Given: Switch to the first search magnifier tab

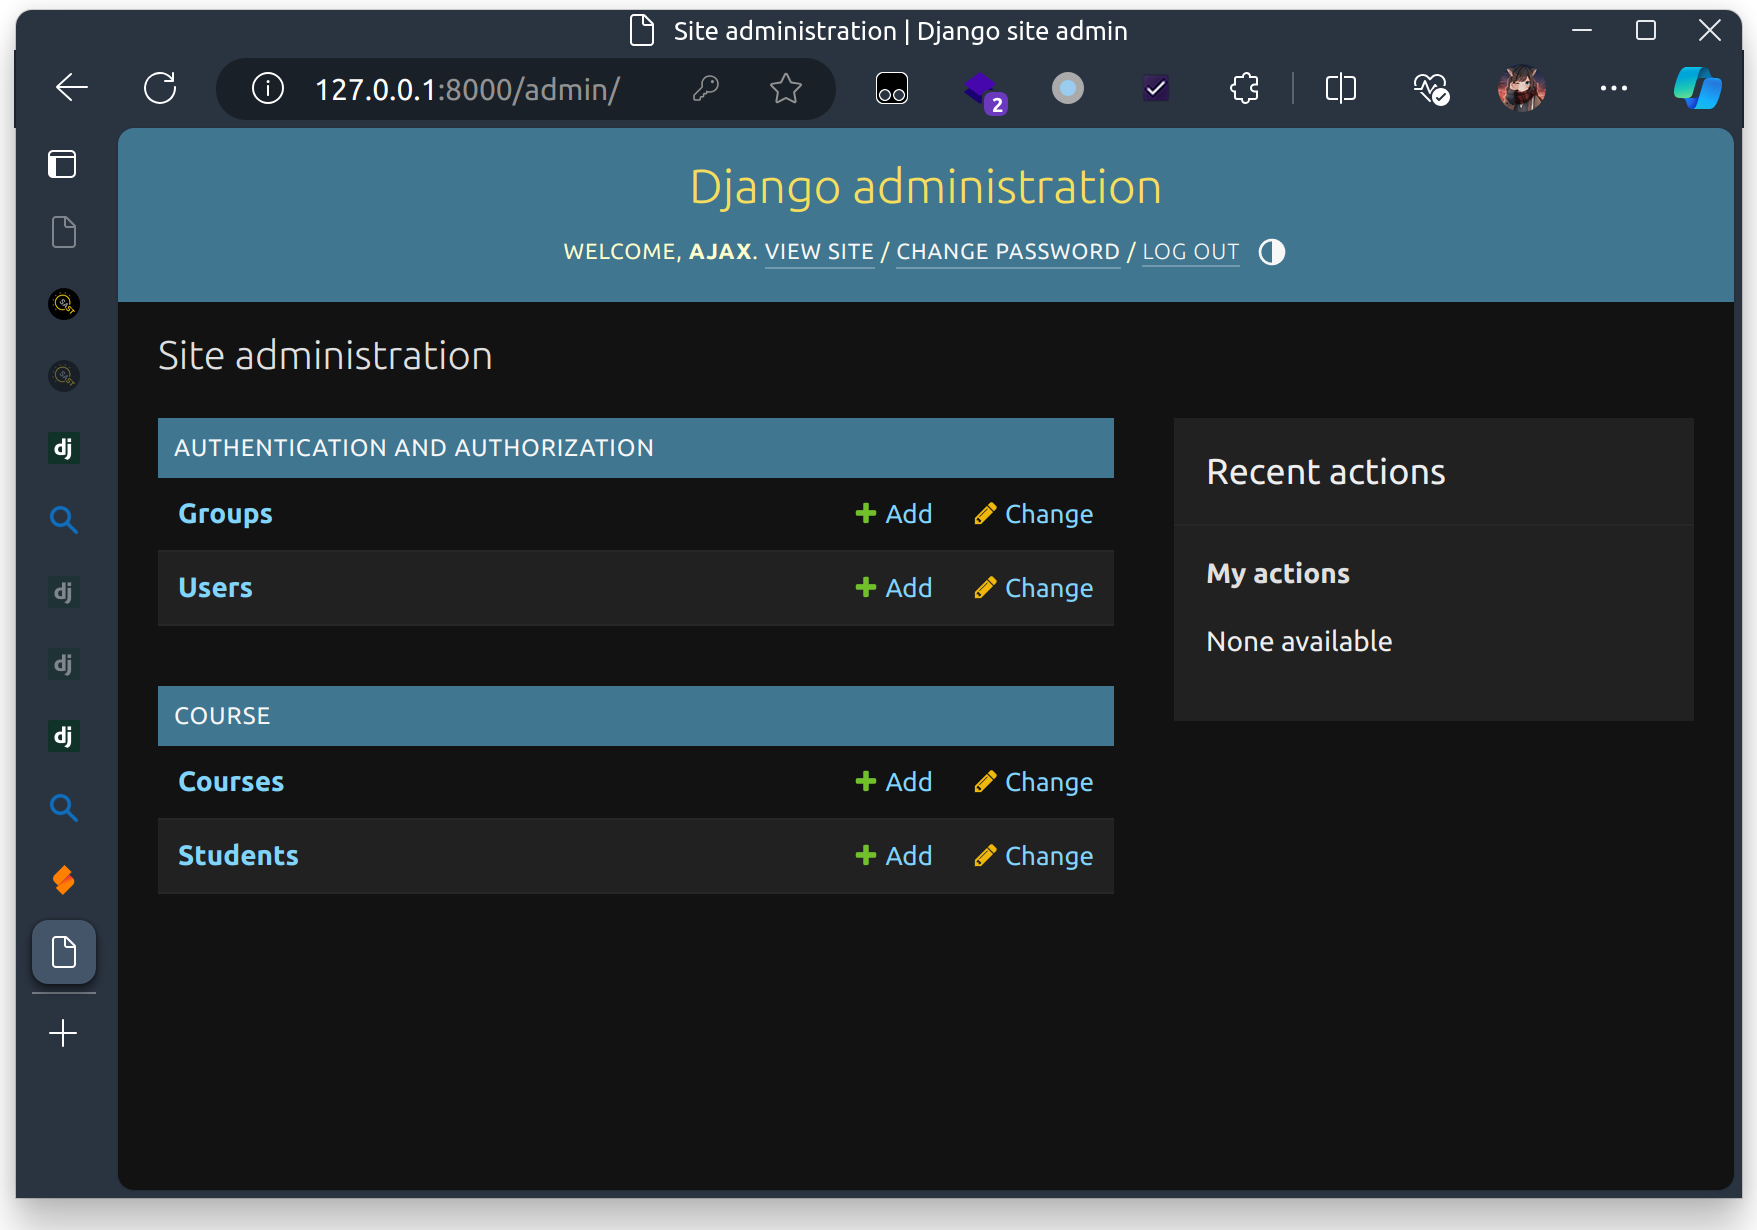Looking at the screenshot, I should click(x=64, y=520).
